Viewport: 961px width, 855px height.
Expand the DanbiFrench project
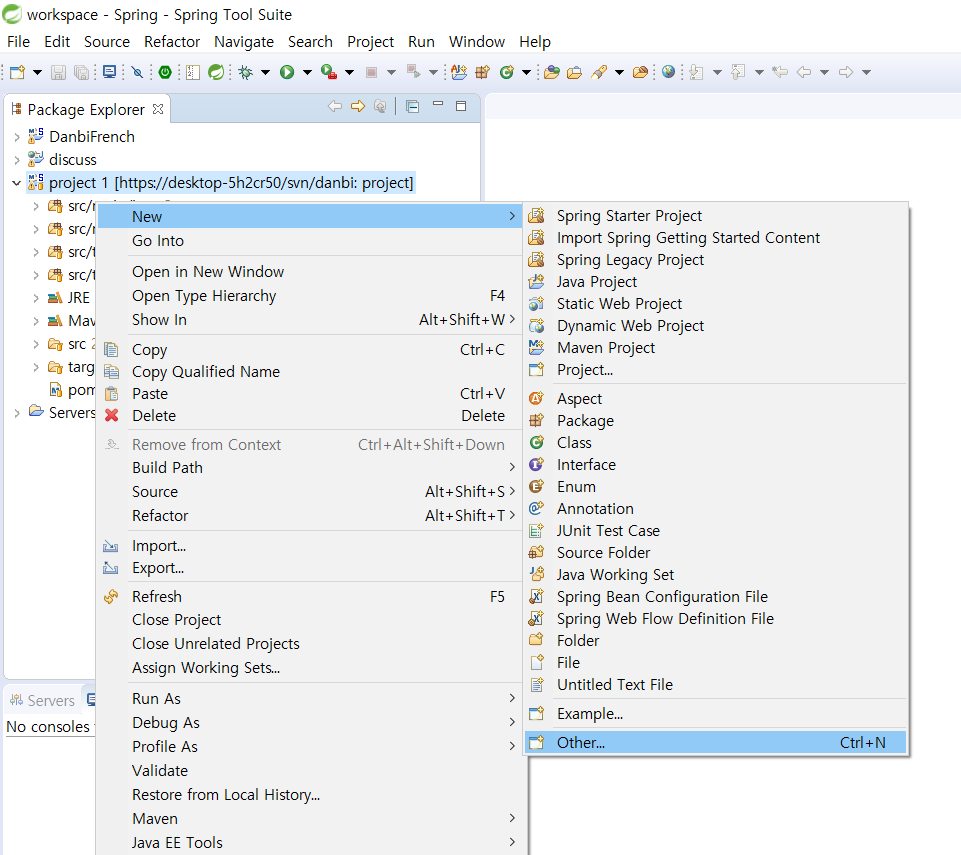pyautogui.click(x=17, y=137)
